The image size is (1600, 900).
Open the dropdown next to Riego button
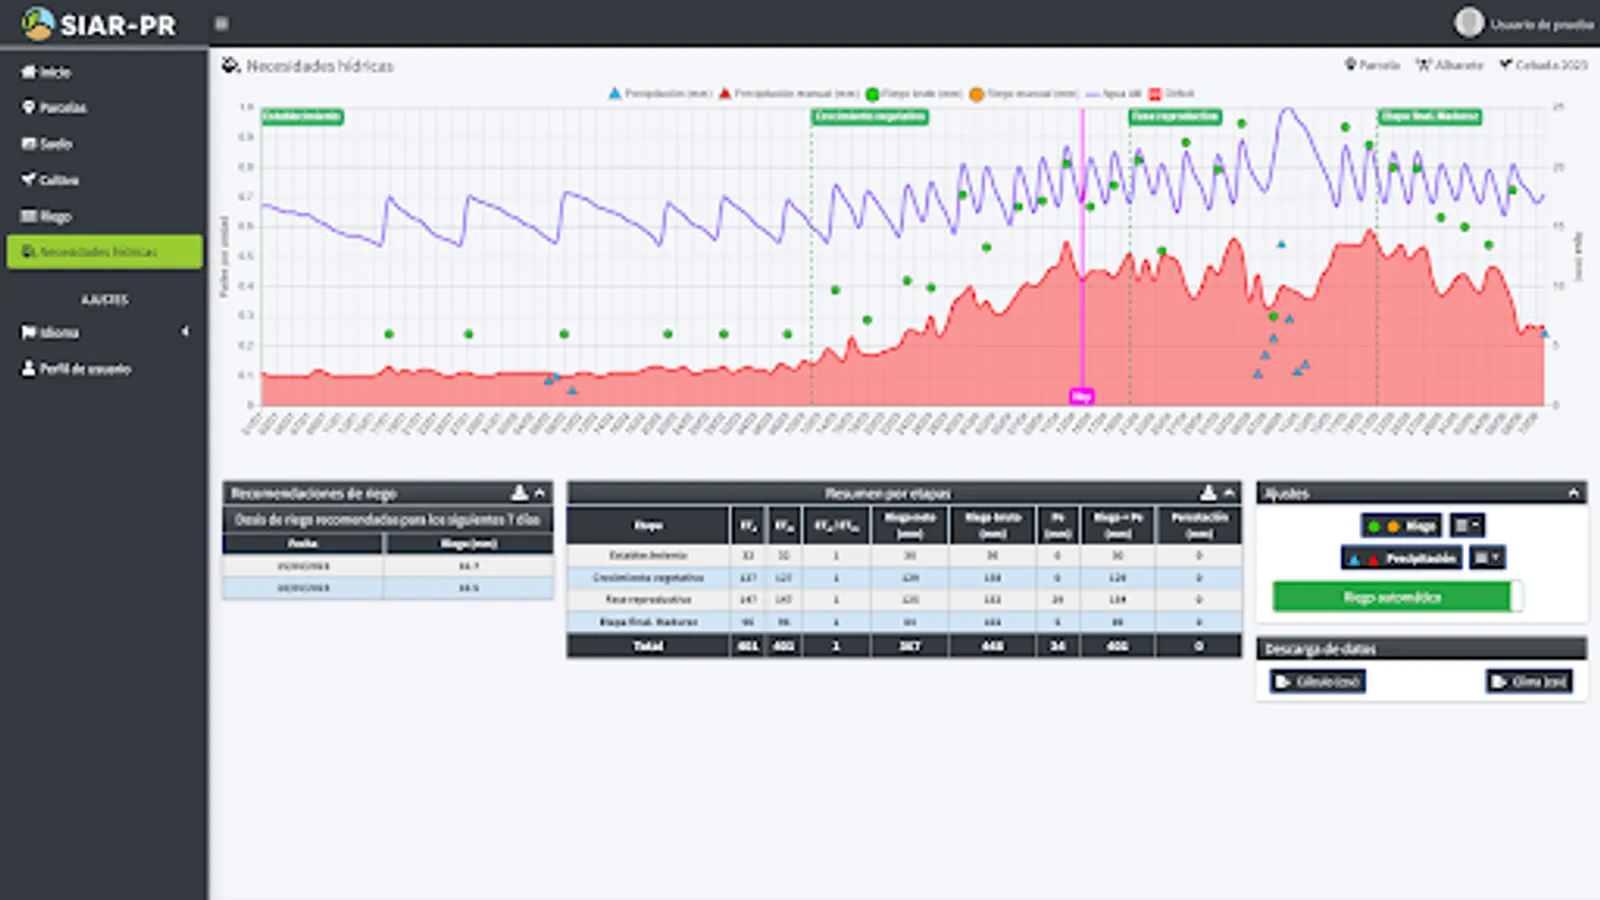1467,526
